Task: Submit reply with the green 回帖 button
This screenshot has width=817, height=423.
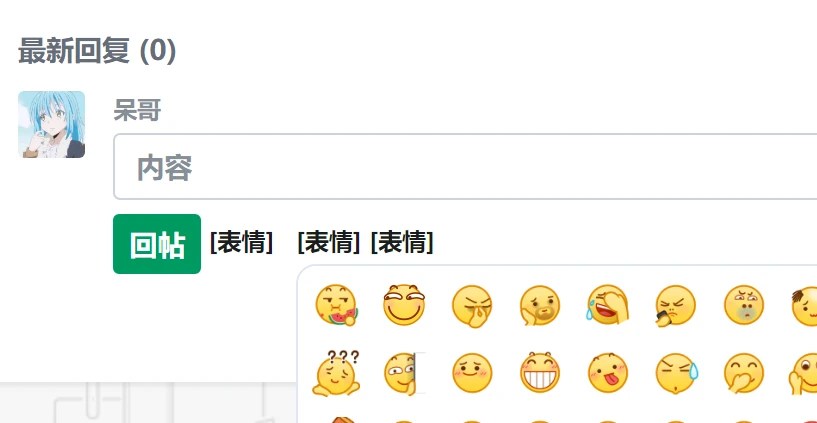Action: (157, 244)
